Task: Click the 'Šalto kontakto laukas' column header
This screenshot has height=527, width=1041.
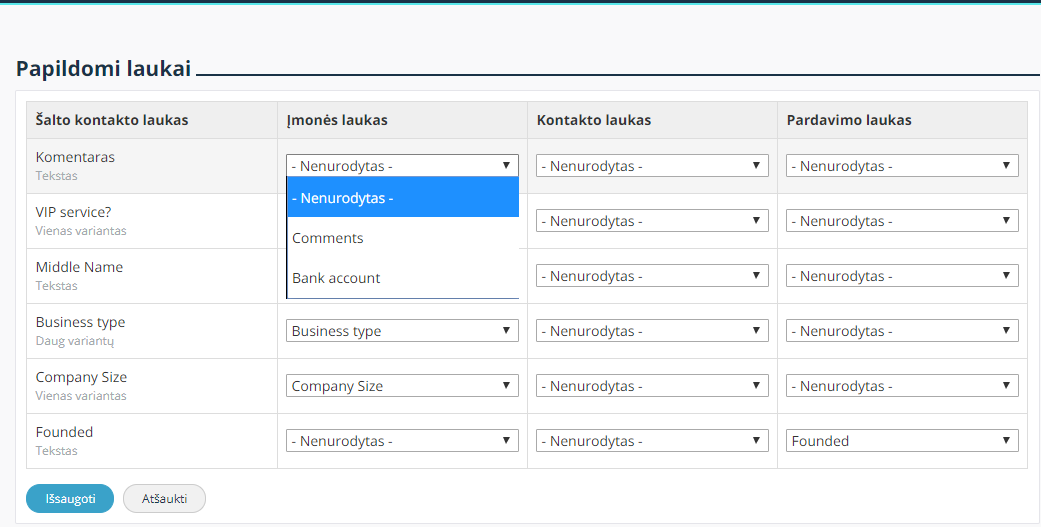Action: pyautogui.click(x=112, y=120)
